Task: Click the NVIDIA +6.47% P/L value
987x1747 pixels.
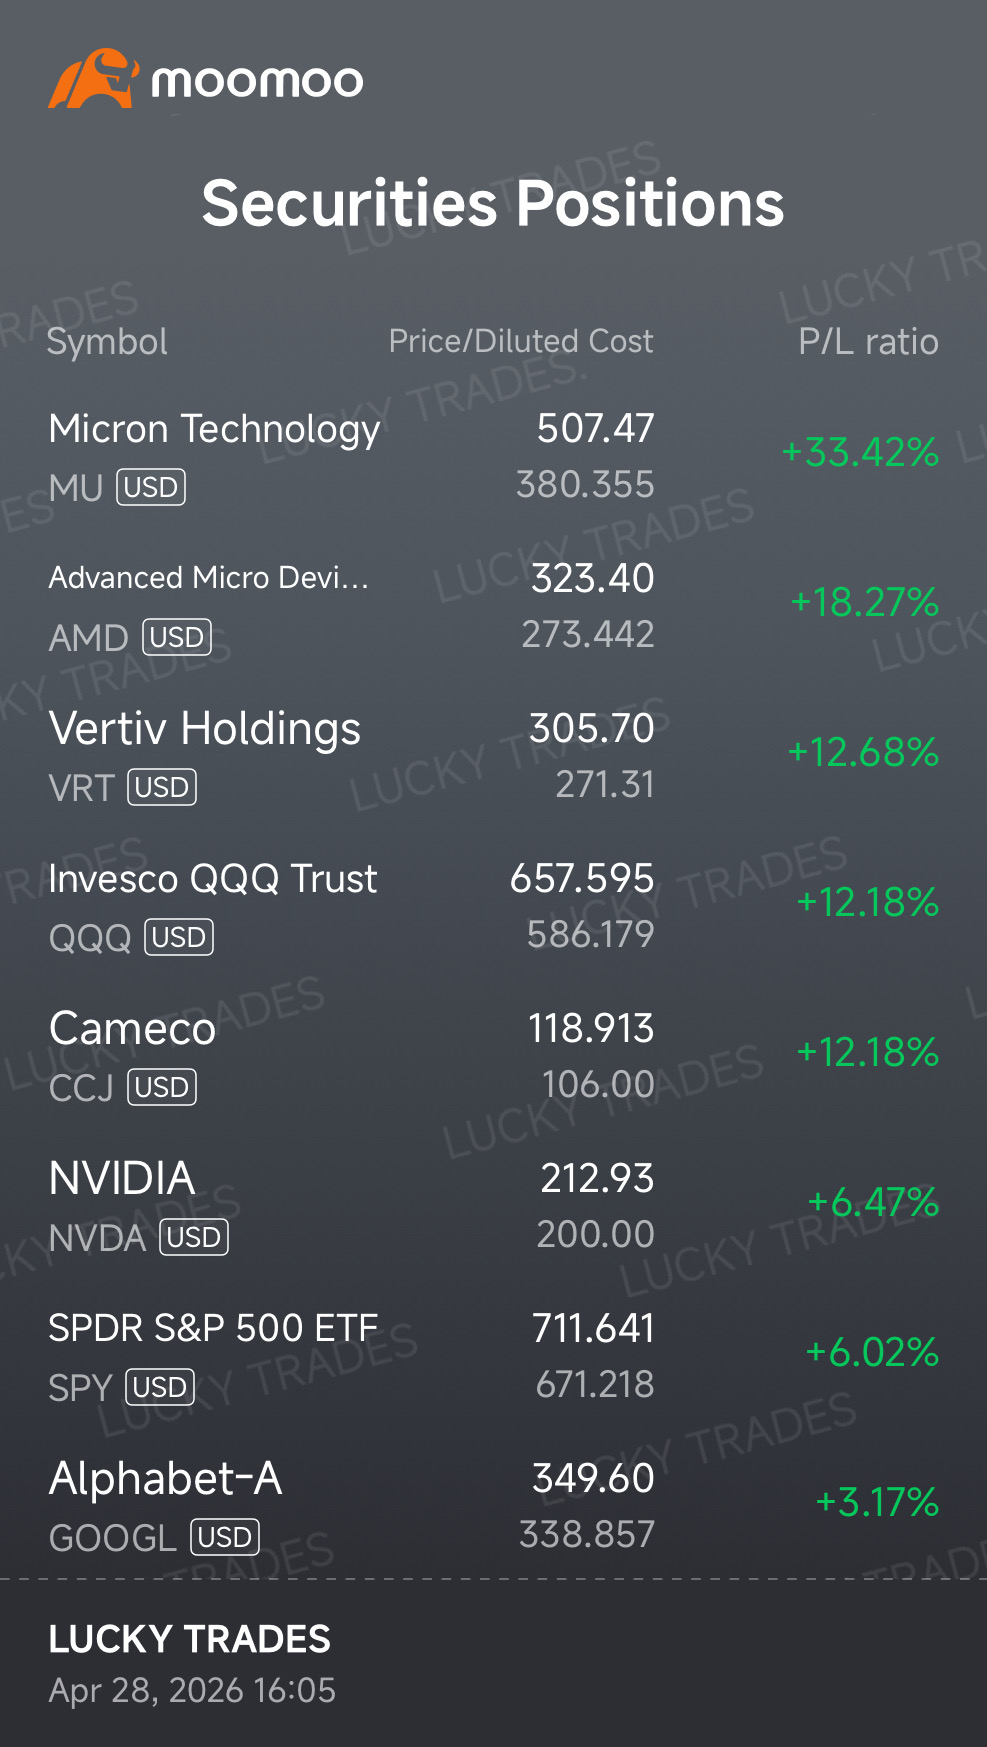Action: tap(873, 1202)
